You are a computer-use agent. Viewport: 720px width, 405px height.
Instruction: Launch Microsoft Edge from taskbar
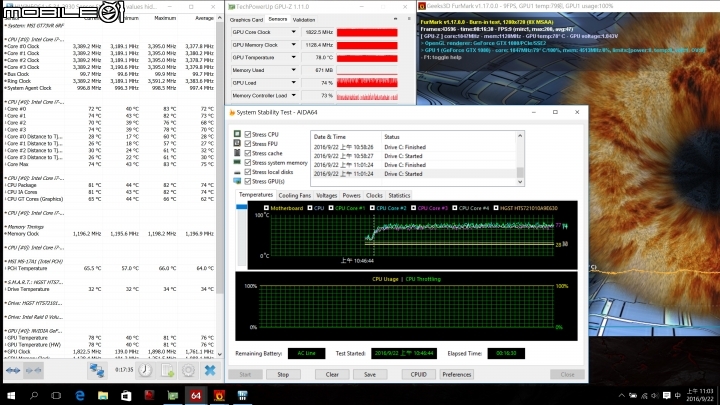[x=80, y=395]
